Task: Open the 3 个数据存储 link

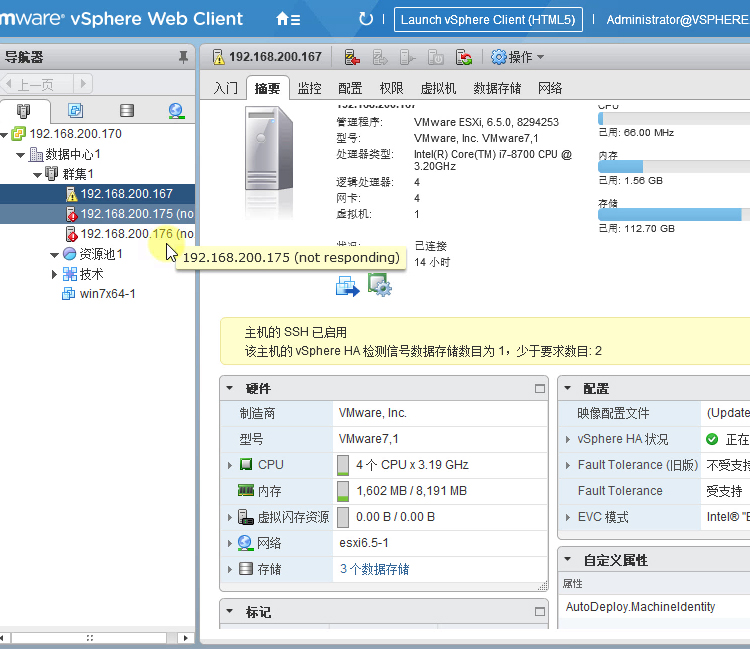Action: [x=375, y=569]
